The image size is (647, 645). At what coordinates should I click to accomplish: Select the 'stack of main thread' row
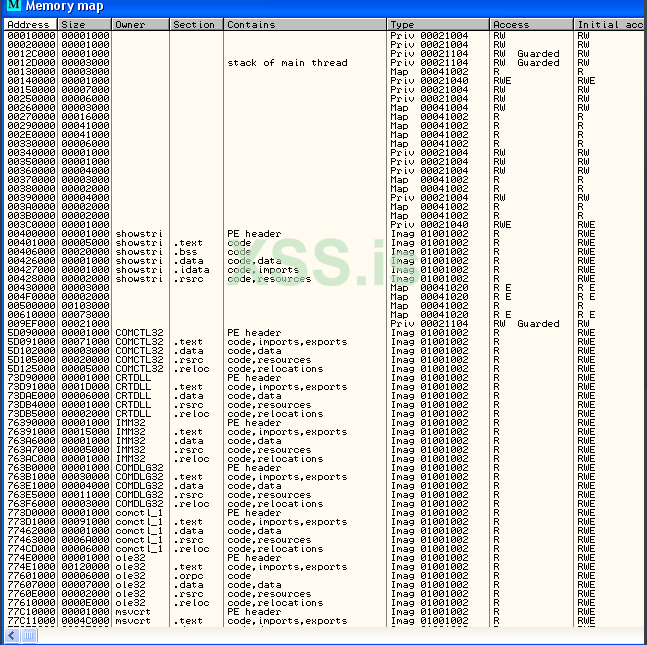324,63
